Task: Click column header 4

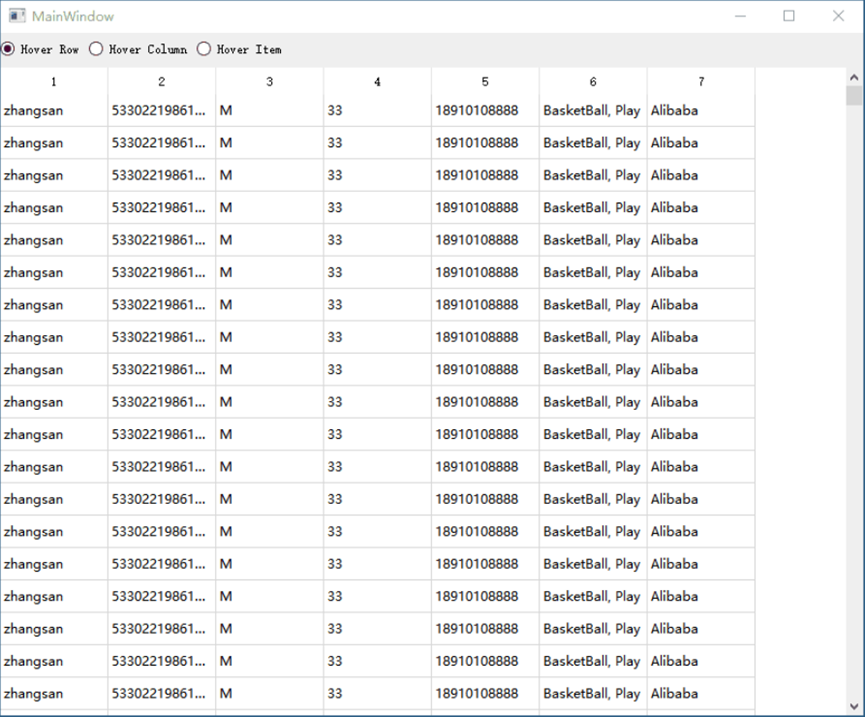Action: [377, 82]
